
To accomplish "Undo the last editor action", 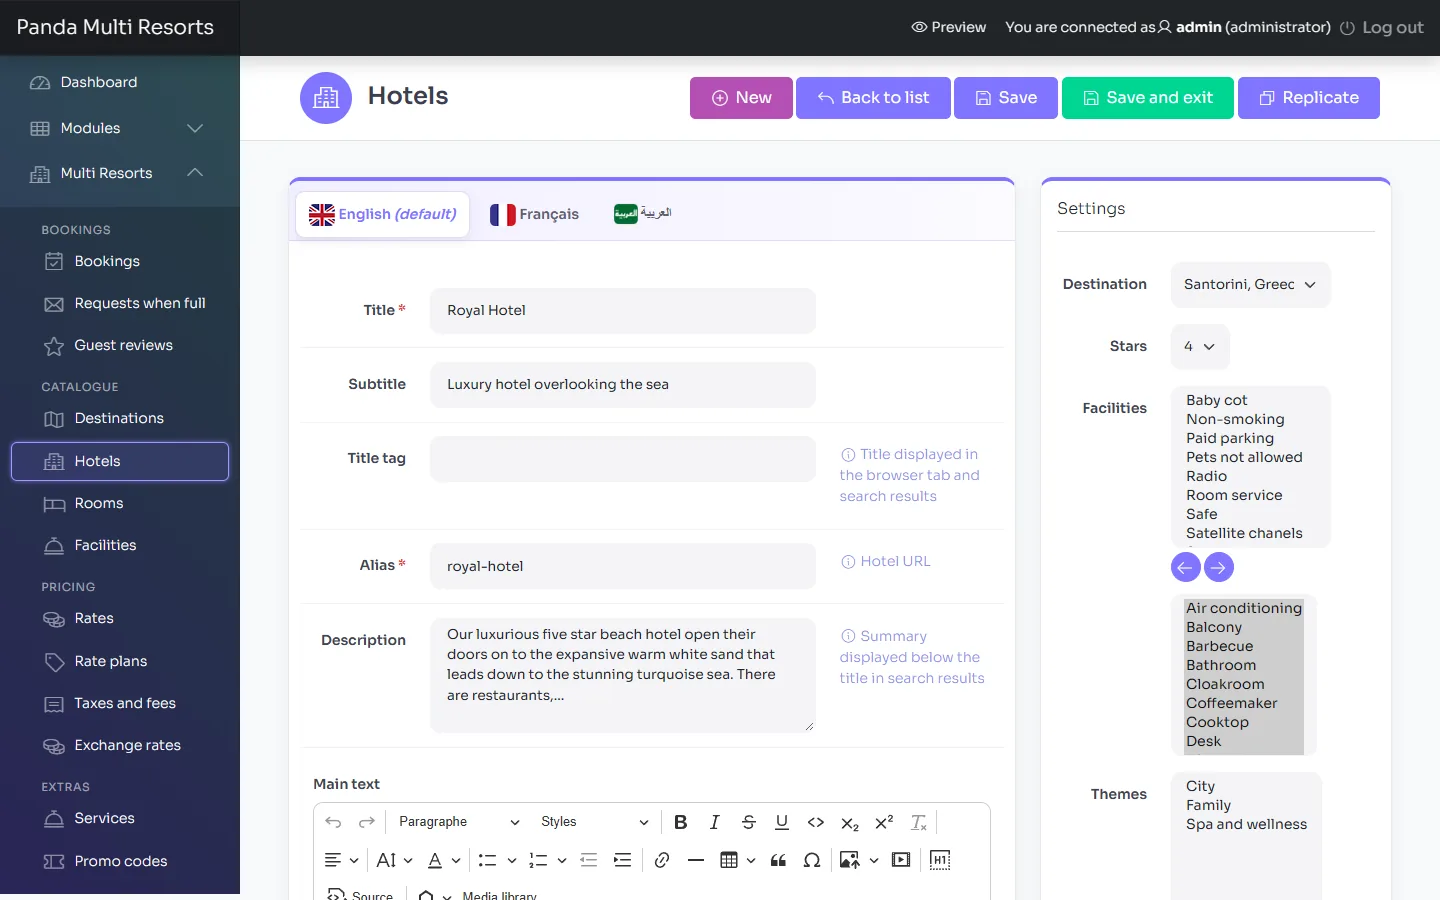I will click(x=333, y=822).
